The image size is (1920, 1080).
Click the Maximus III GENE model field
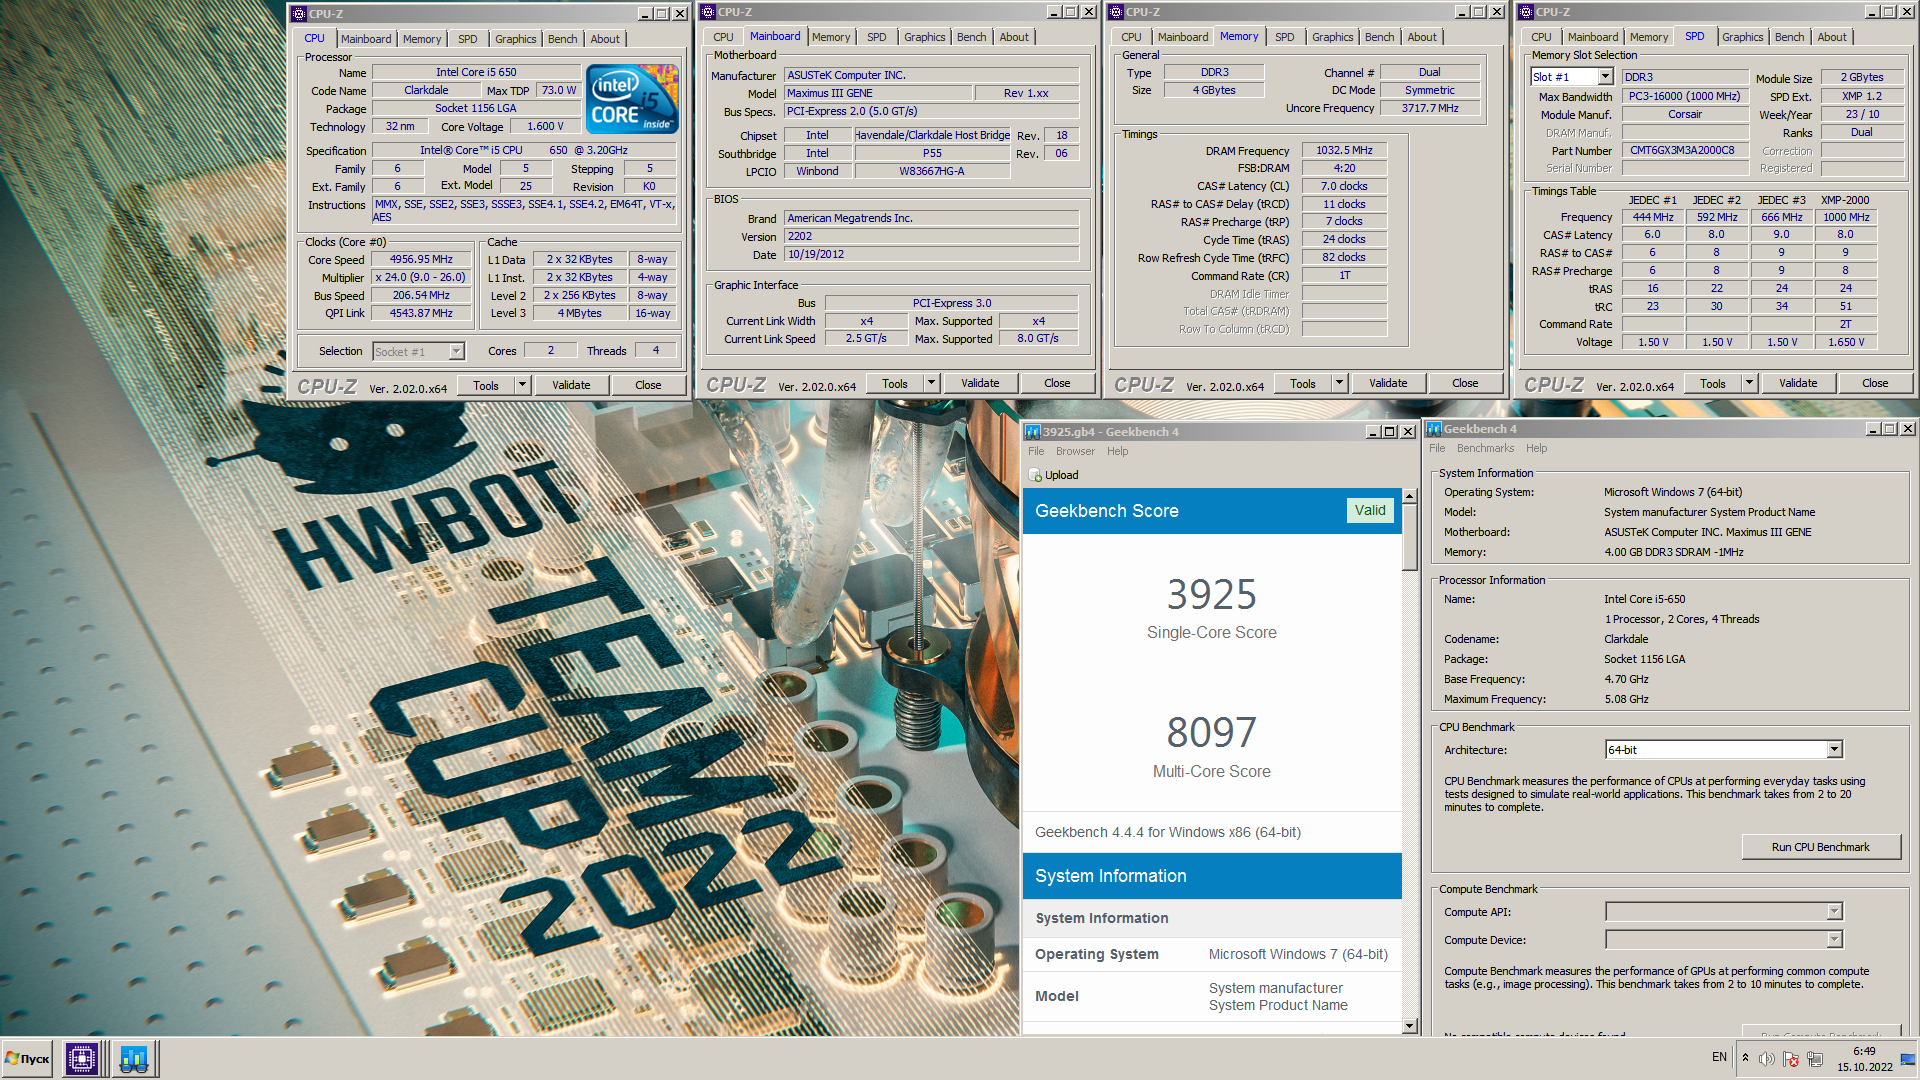878,93
